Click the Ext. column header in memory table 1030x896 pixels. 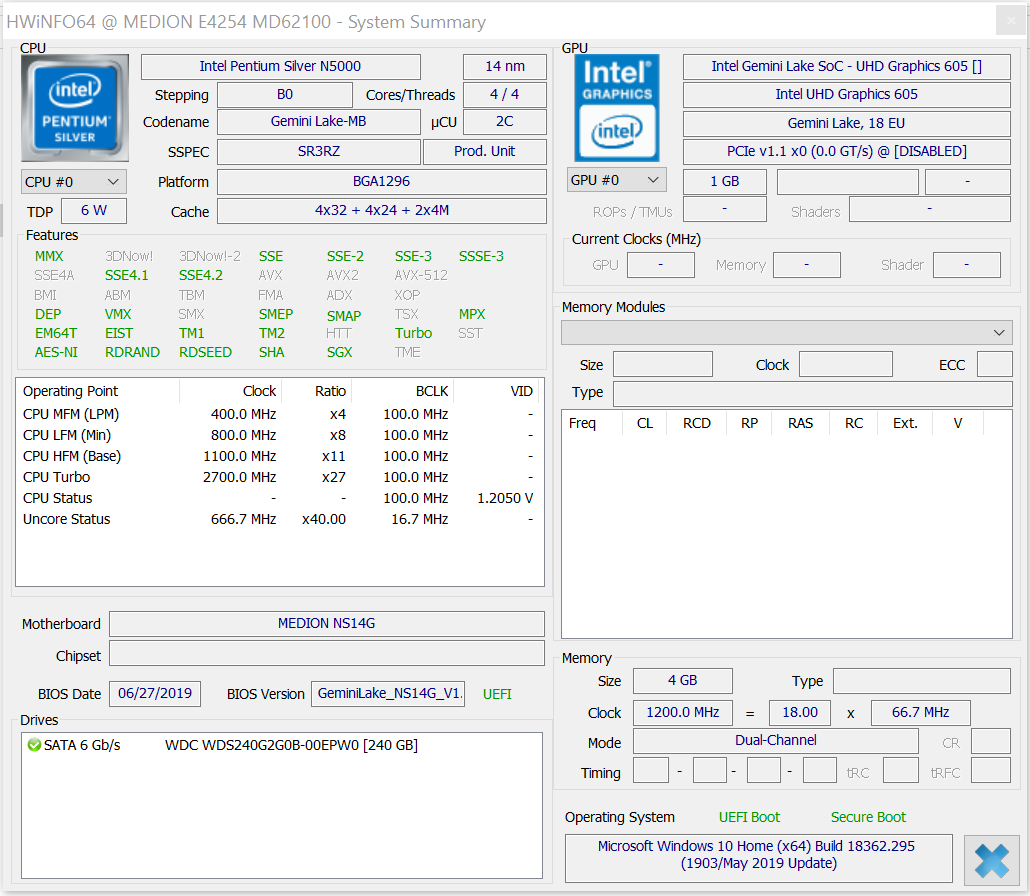tap(905, 423)
